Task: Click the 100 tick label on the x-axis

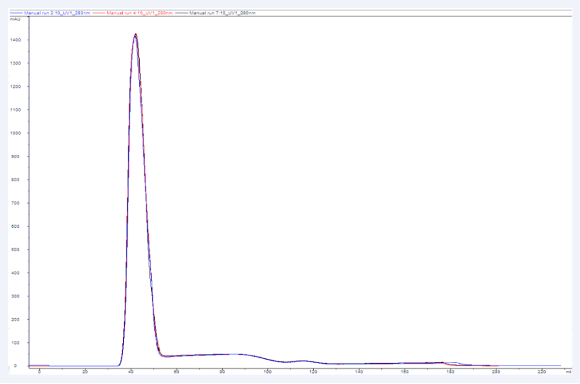Action: 267,371
